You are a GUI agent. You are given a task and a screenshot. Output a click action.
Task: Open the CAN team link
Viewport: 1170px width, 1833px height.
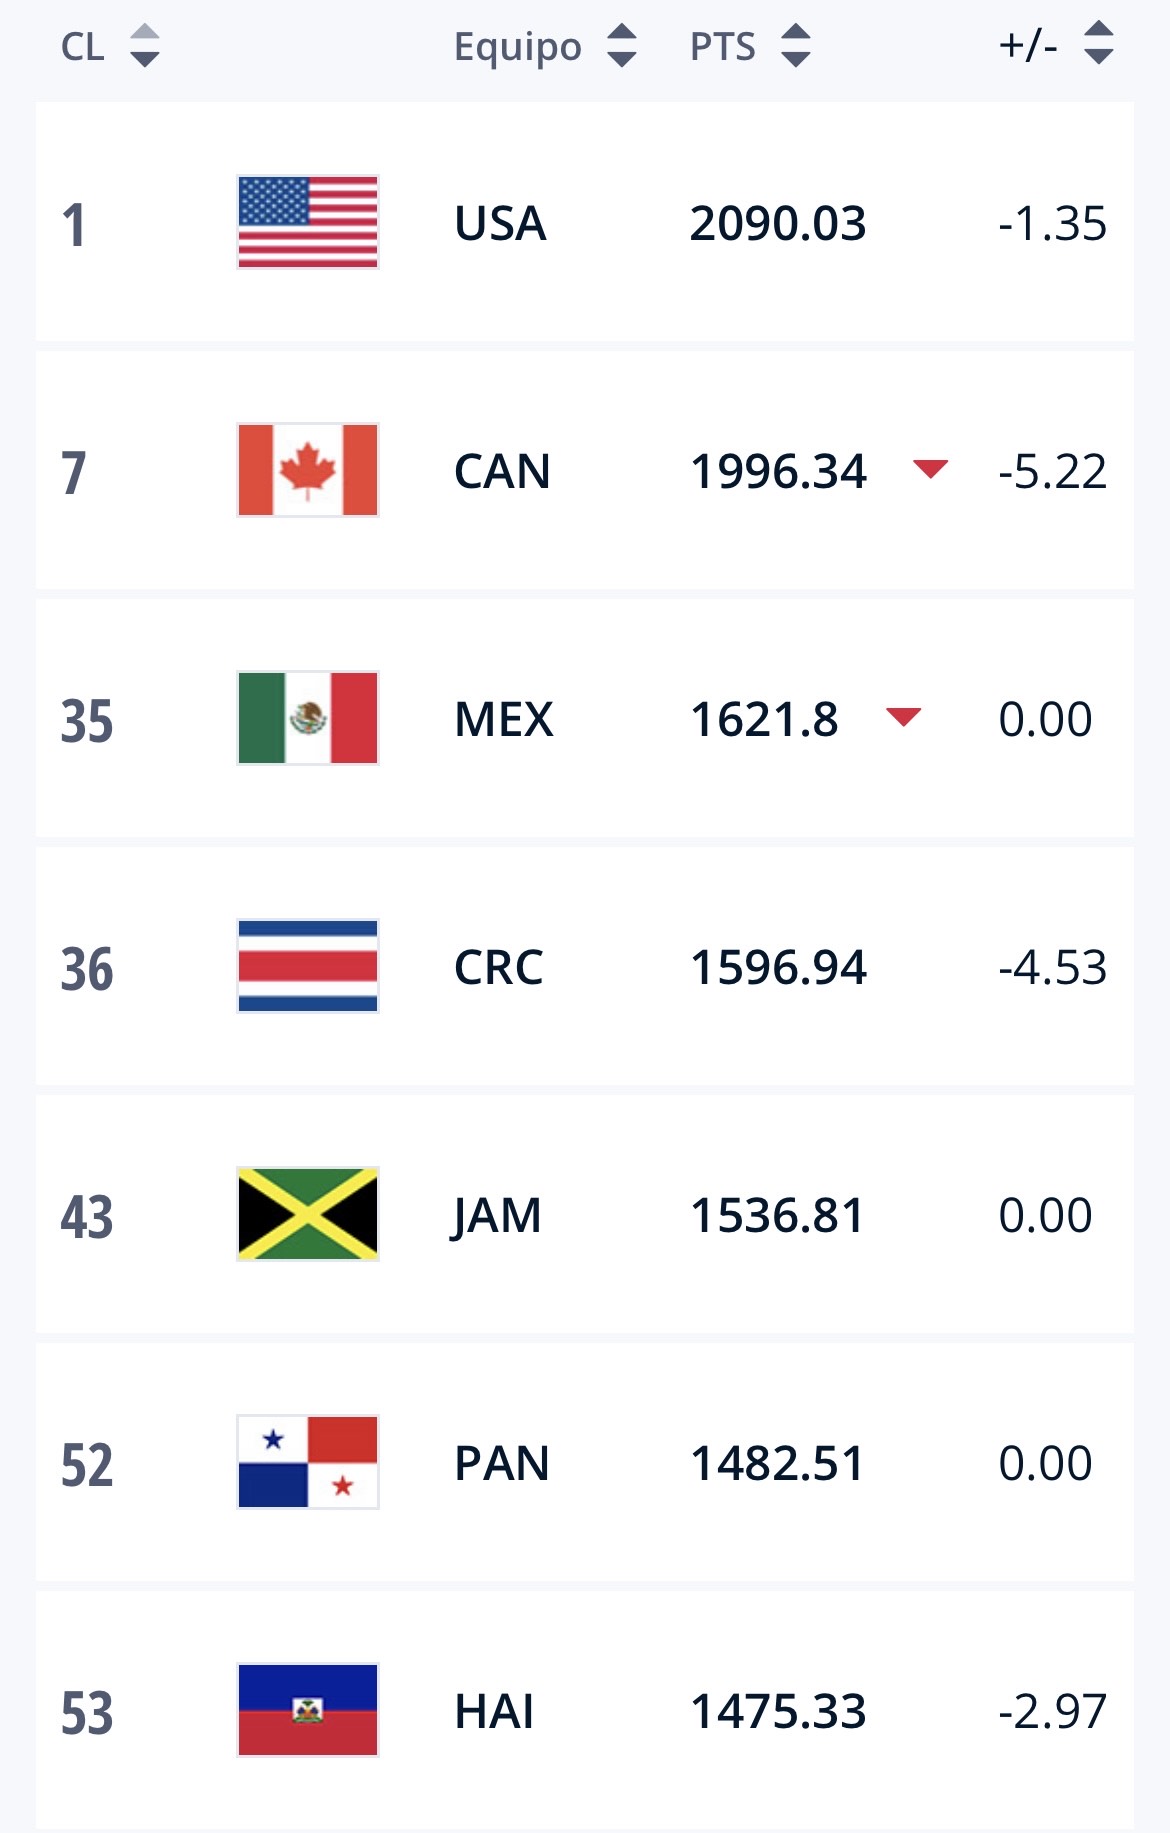tap(502, 471)
